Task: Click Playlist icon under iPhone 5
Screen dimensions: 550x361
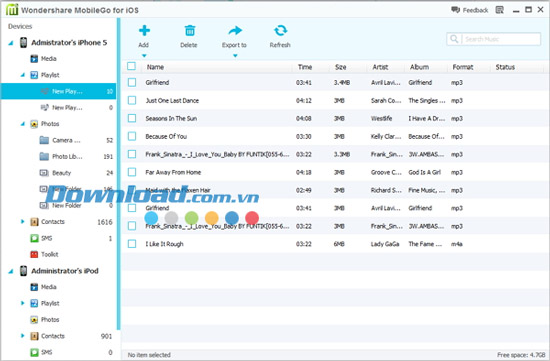Action: point(34,75)
